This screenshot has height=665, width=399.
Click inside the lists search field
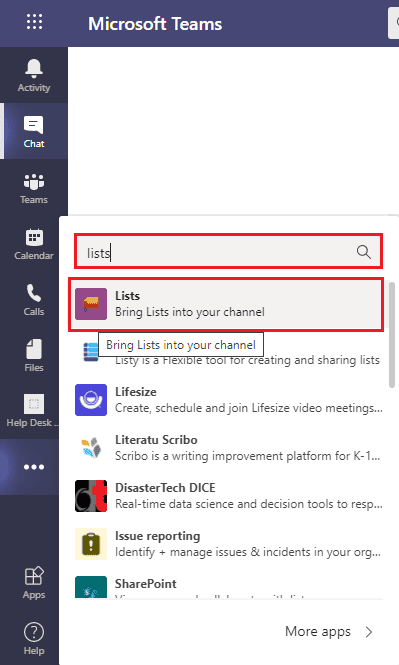click(229, 251)
